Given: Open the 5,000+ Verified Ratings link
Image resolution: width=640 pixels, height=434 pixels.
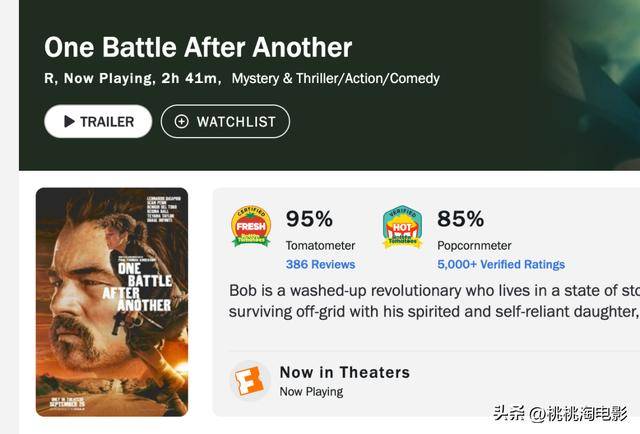Looking at the screenshot, I should [500, 264].
